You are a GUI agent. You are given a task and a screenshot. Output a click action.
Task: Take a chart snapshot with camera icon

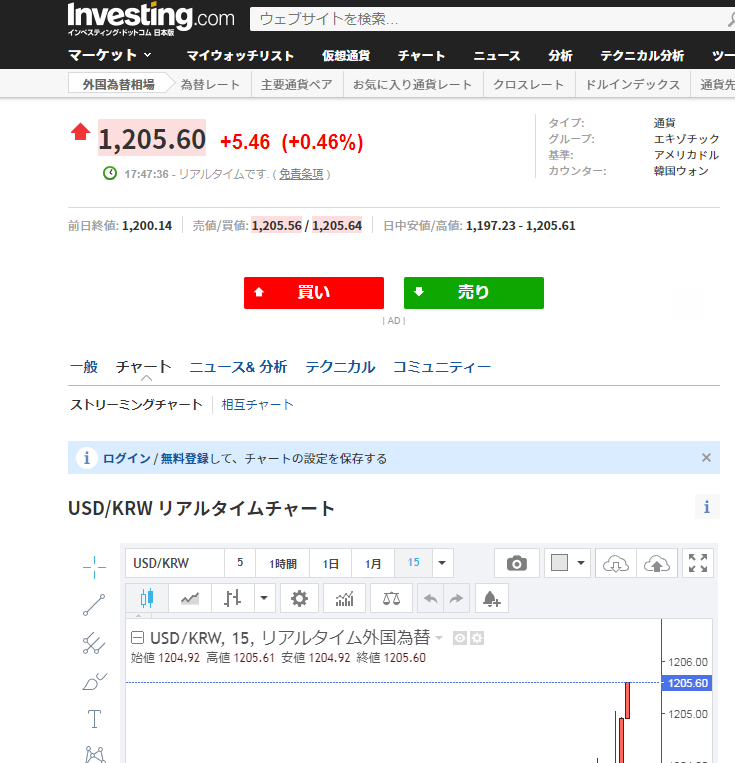pyautogui.click(x=517, y=563)
